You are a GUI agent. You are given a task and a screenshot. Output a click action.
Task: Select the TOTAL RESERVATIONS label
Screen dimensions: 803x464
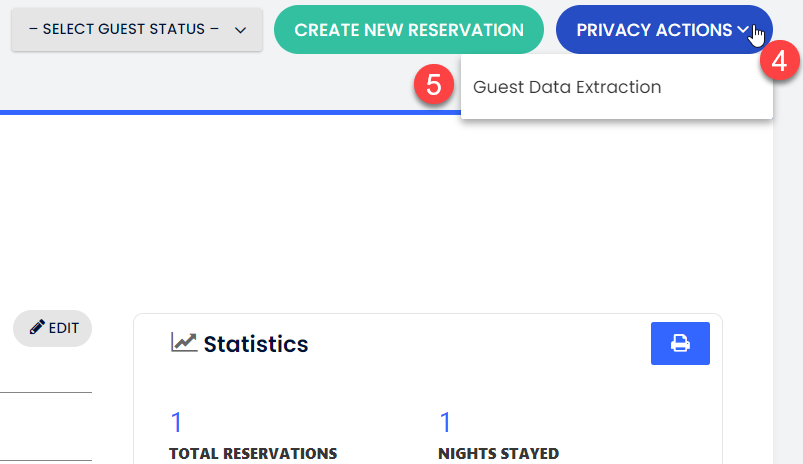coord(253,454)
